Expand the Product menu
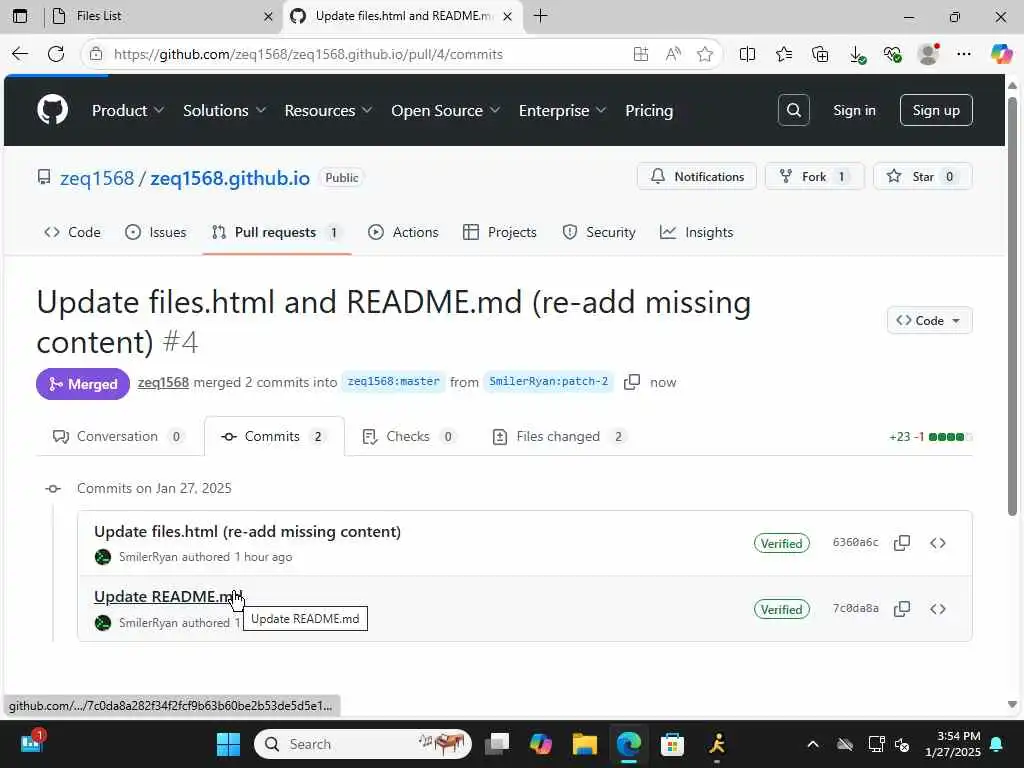The height and width of the screenshot is (768, 1024). click(x=128, y=110)
